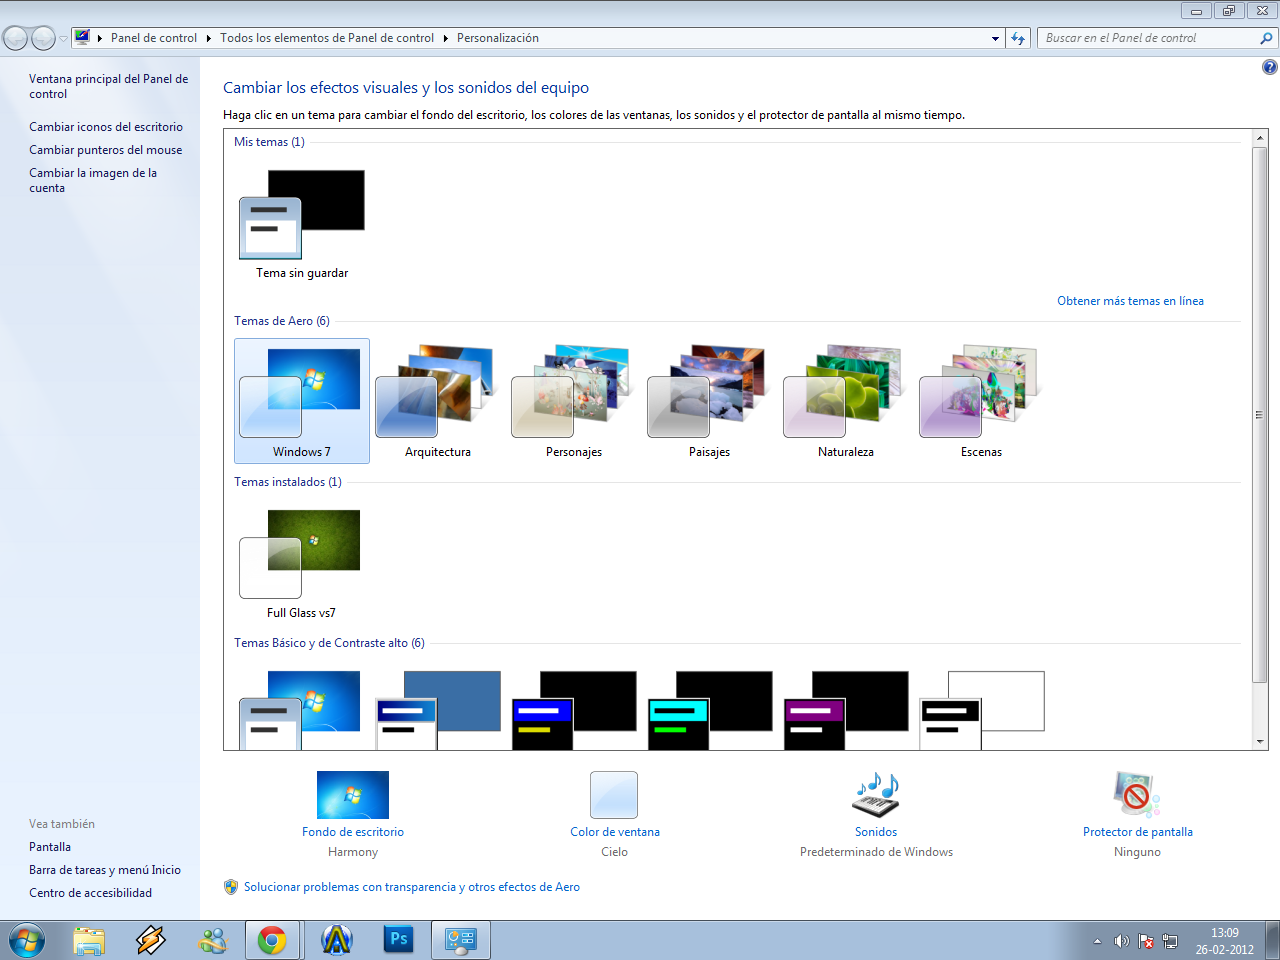Show hidden tray icons arrow
The image size is (1280, 960).
click(1097, 941)
